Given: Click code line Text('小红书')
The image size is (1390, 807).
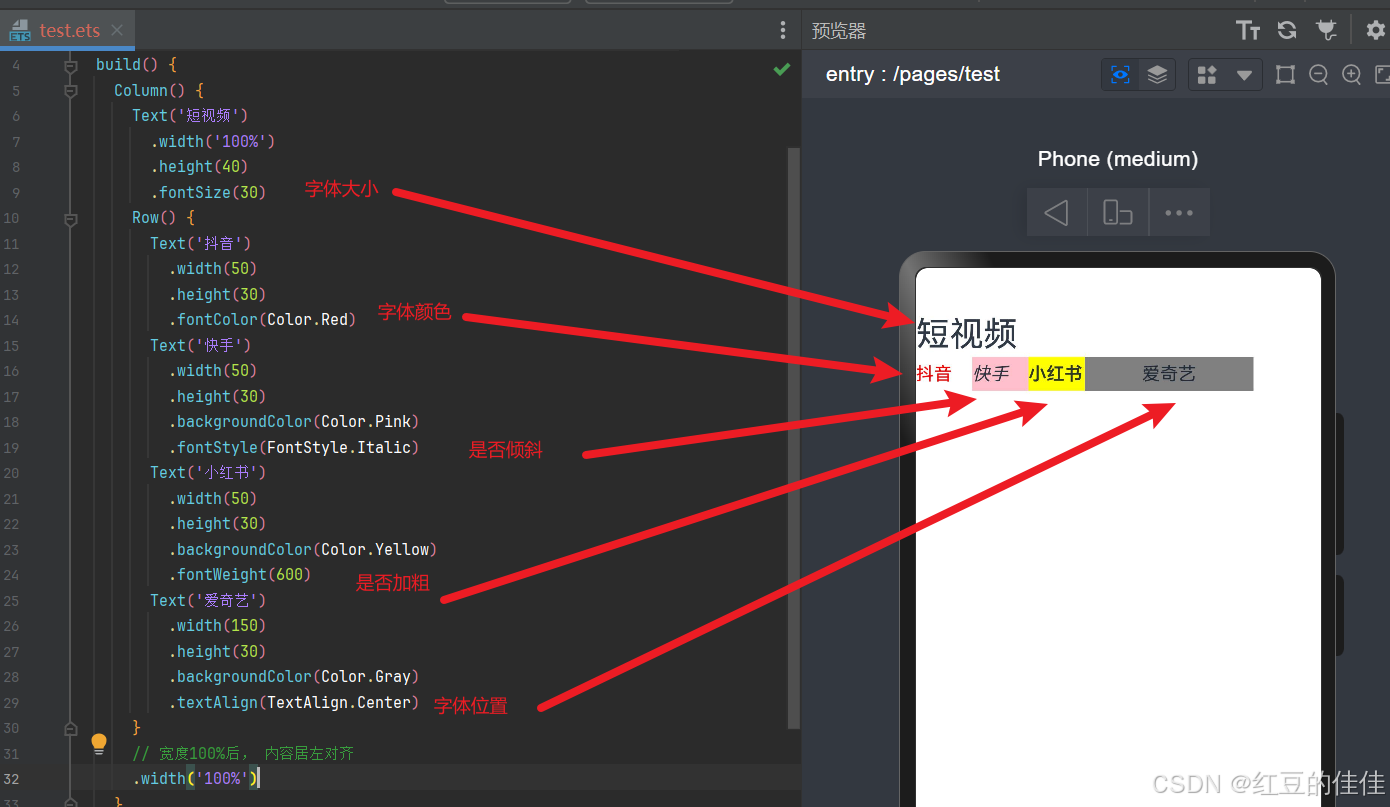Looking at the screenshot, I should [x=208, y=473].
